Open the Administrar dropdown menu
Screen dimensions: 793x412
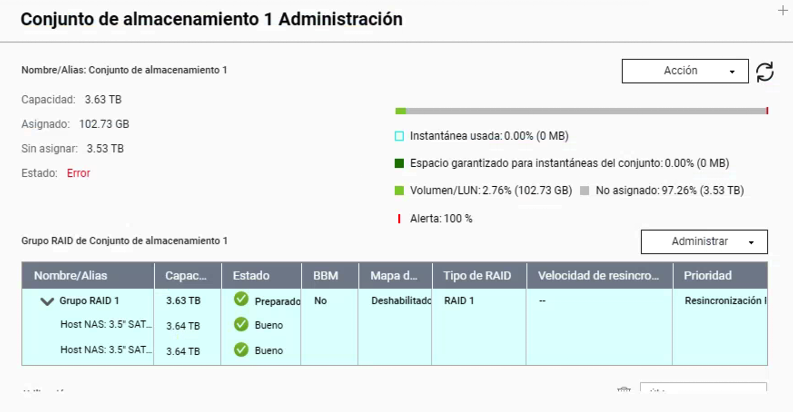[704, 242]
